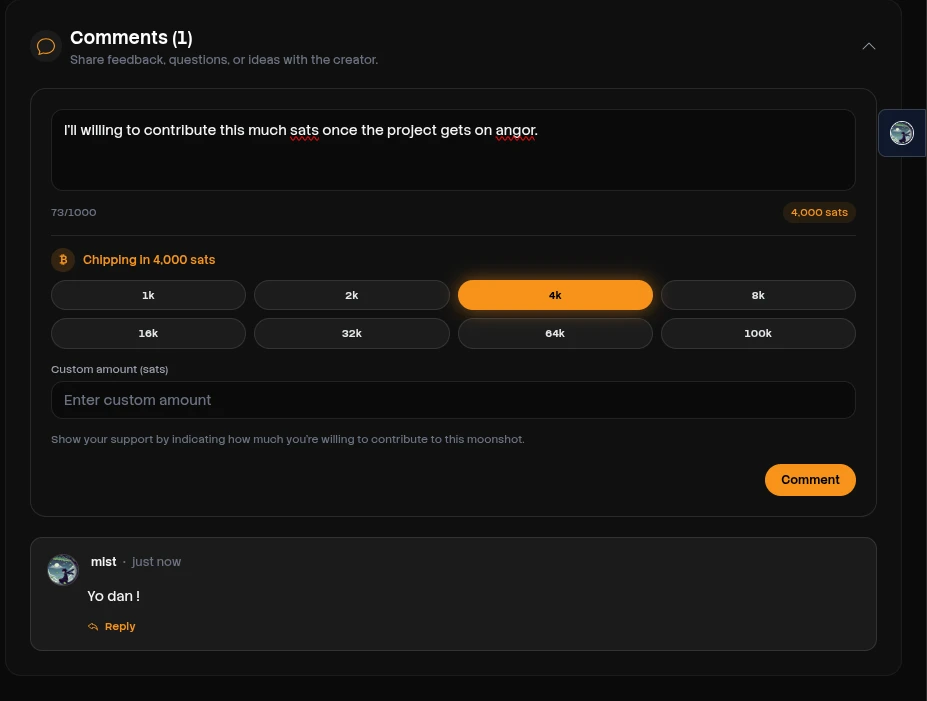
Task: Select the 100k sats amount
Action: [x=758, y=333]
